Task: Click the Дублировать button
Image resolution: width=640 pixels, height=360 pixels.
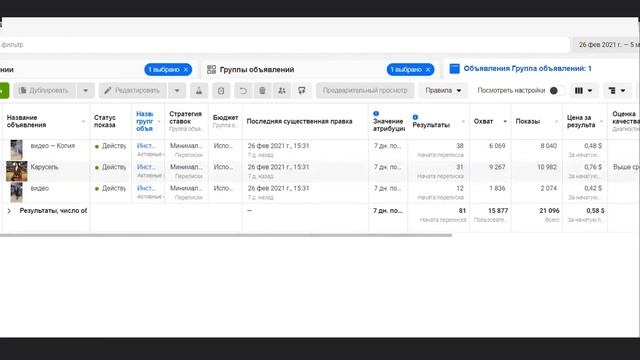Action: tap(44, 91)
